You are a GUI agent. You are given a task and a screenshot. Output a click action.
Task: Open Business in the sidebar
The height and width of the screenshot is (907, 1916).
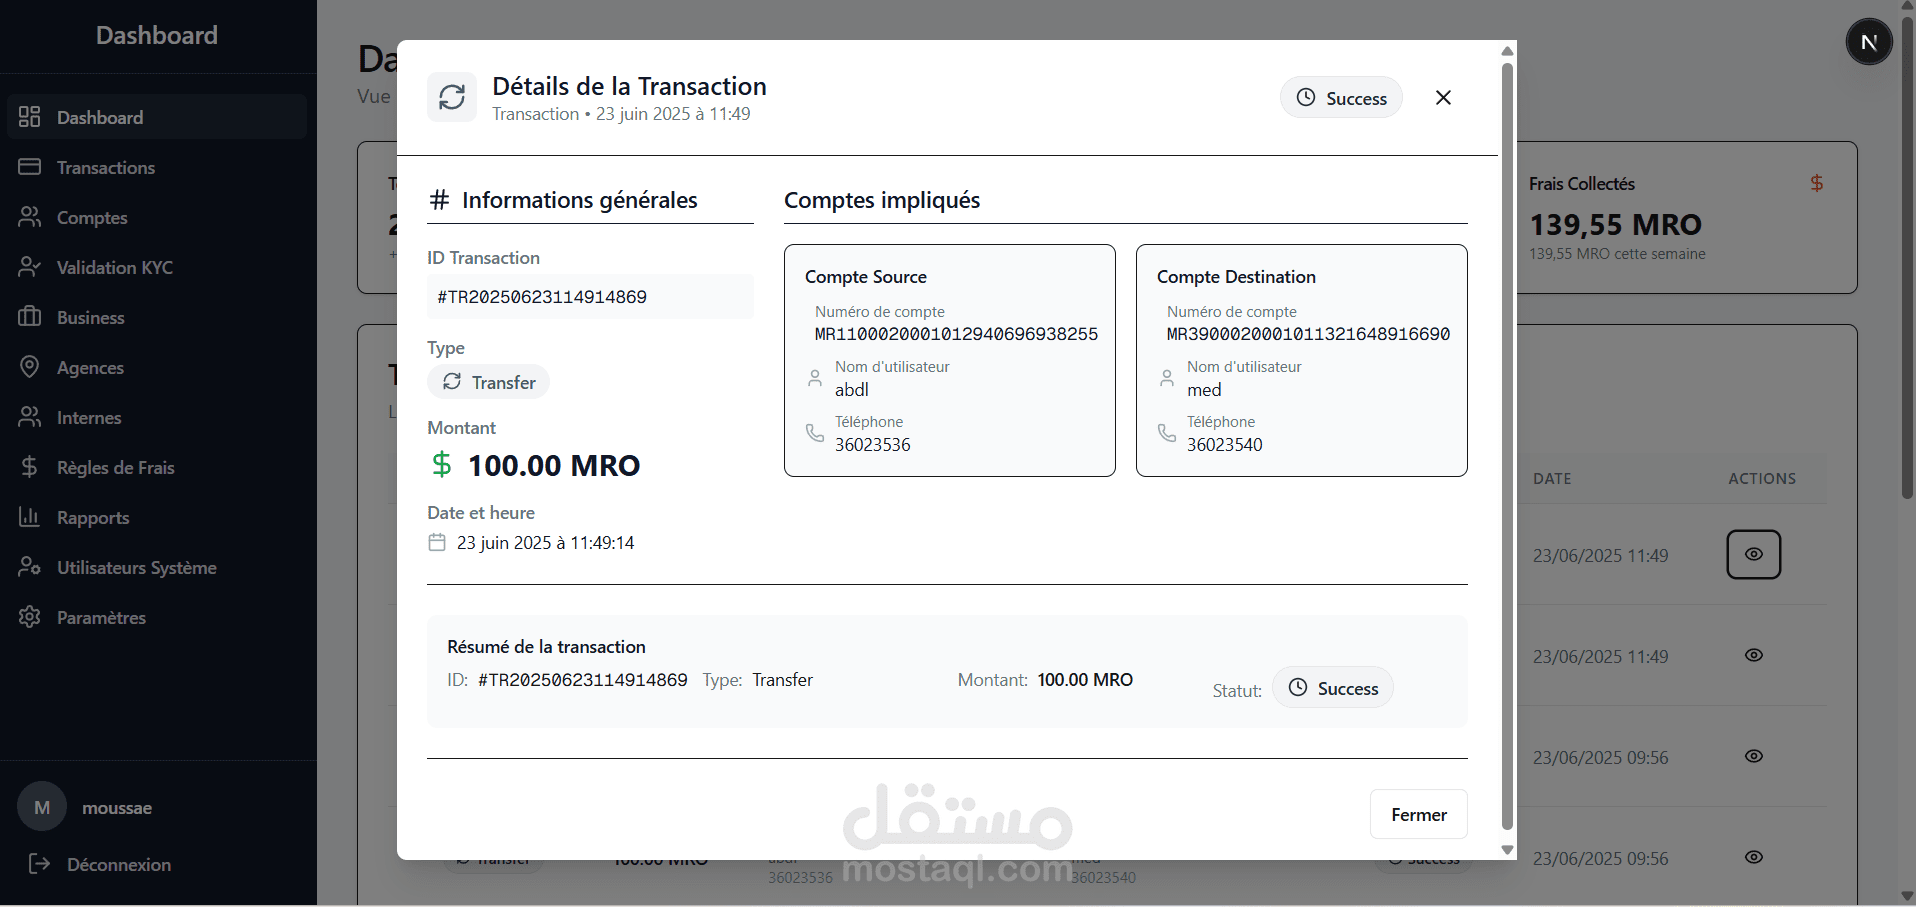pyautogui.click(x=157, y=317)
